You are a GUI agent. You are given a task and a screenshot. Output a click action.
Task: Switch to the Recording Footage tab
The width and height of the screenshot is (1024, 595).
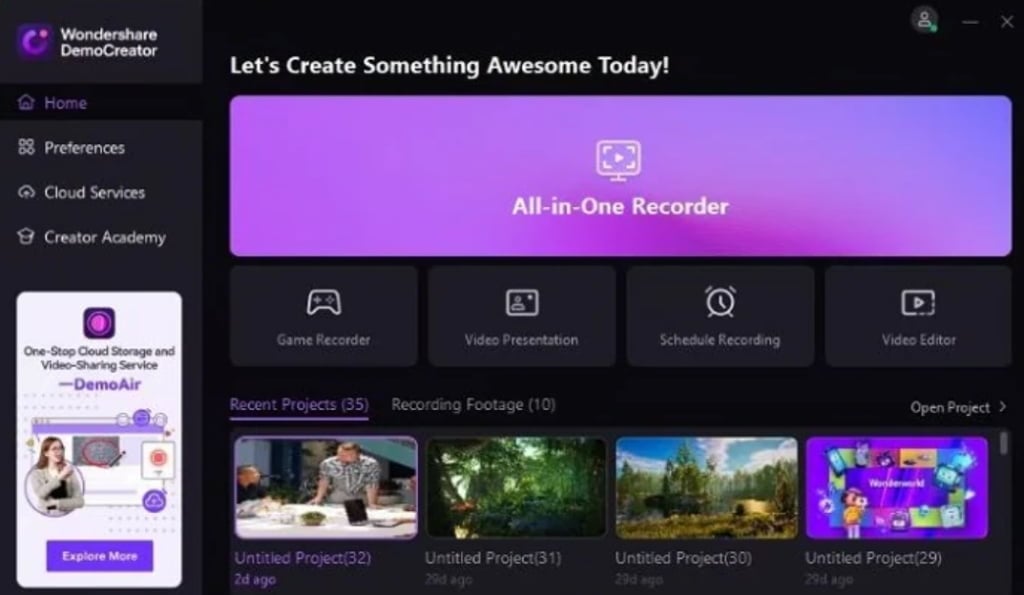click(473, 405)
